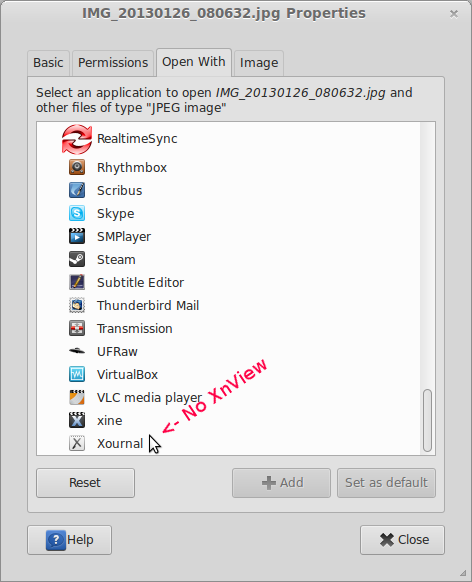Viewport: 472px width, 582px height.
Task: Select Transmission in the list
Action: [x=134, y=329]
